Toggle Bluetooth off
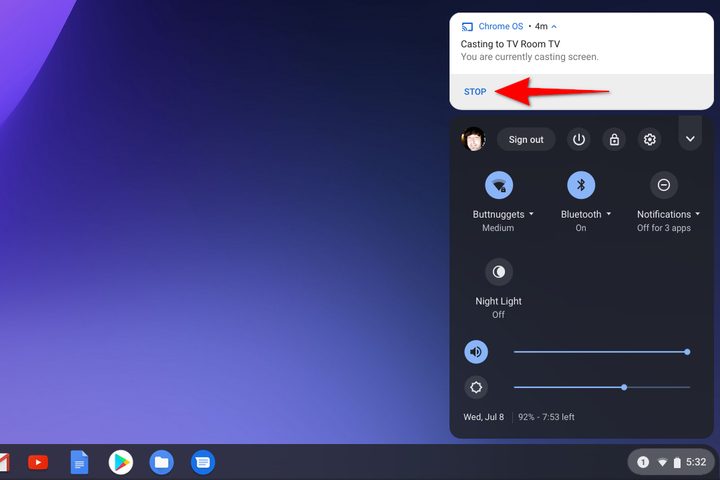Viewport: 720px width, 480px height. pyautogui.click(x=581, y=185)
